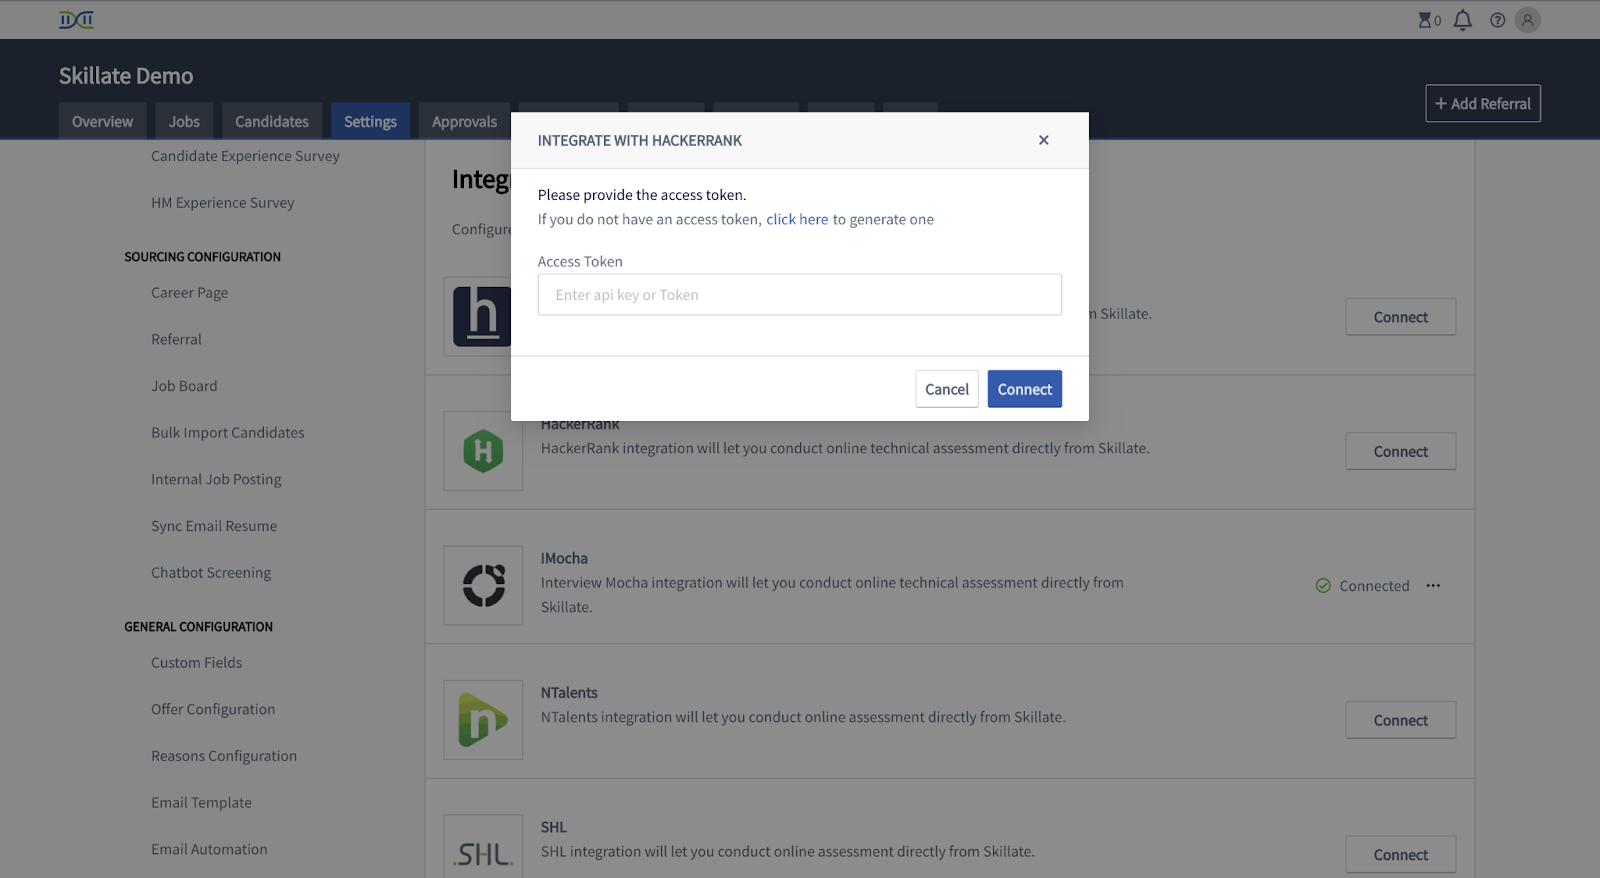Click the iMocha Connected status
The width and height of the screenshot is (1600, 878).
coord(1362,586)
